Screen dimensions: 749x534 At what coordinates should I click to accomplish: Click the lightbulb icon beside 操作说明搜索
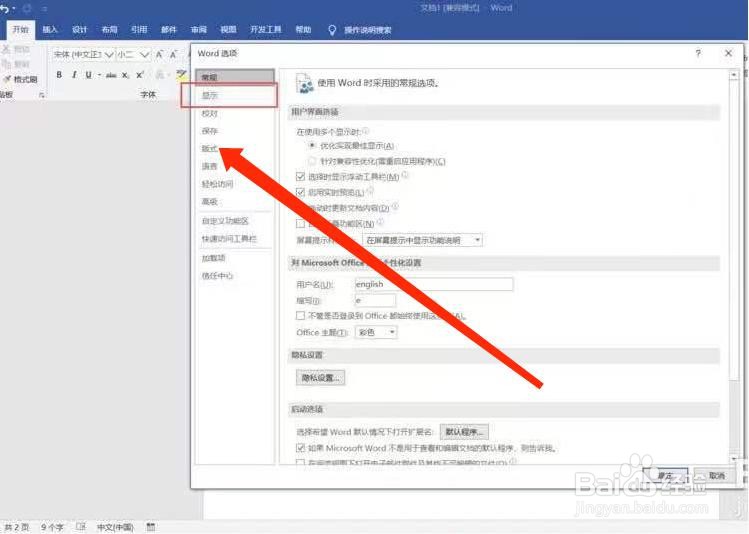pos(332,30)
